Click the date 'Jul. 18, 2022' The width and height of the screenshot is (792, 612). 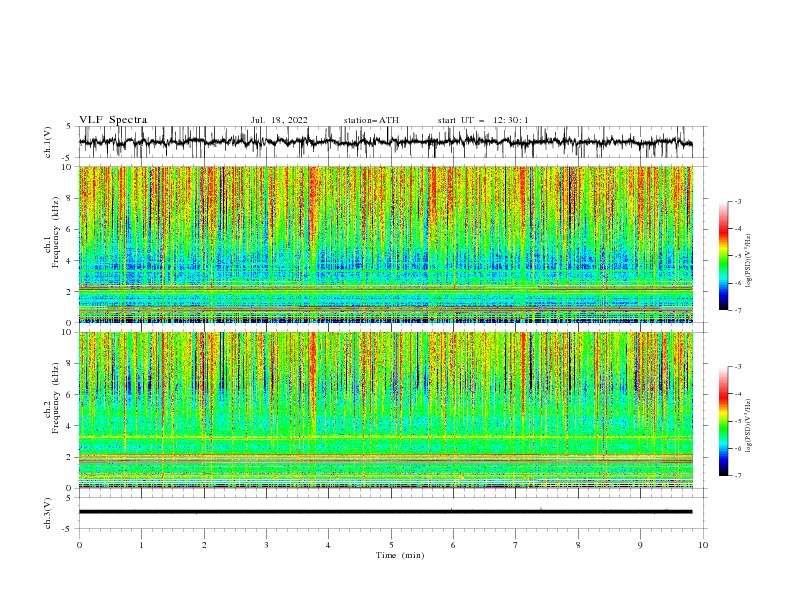(x=279, y=120)
